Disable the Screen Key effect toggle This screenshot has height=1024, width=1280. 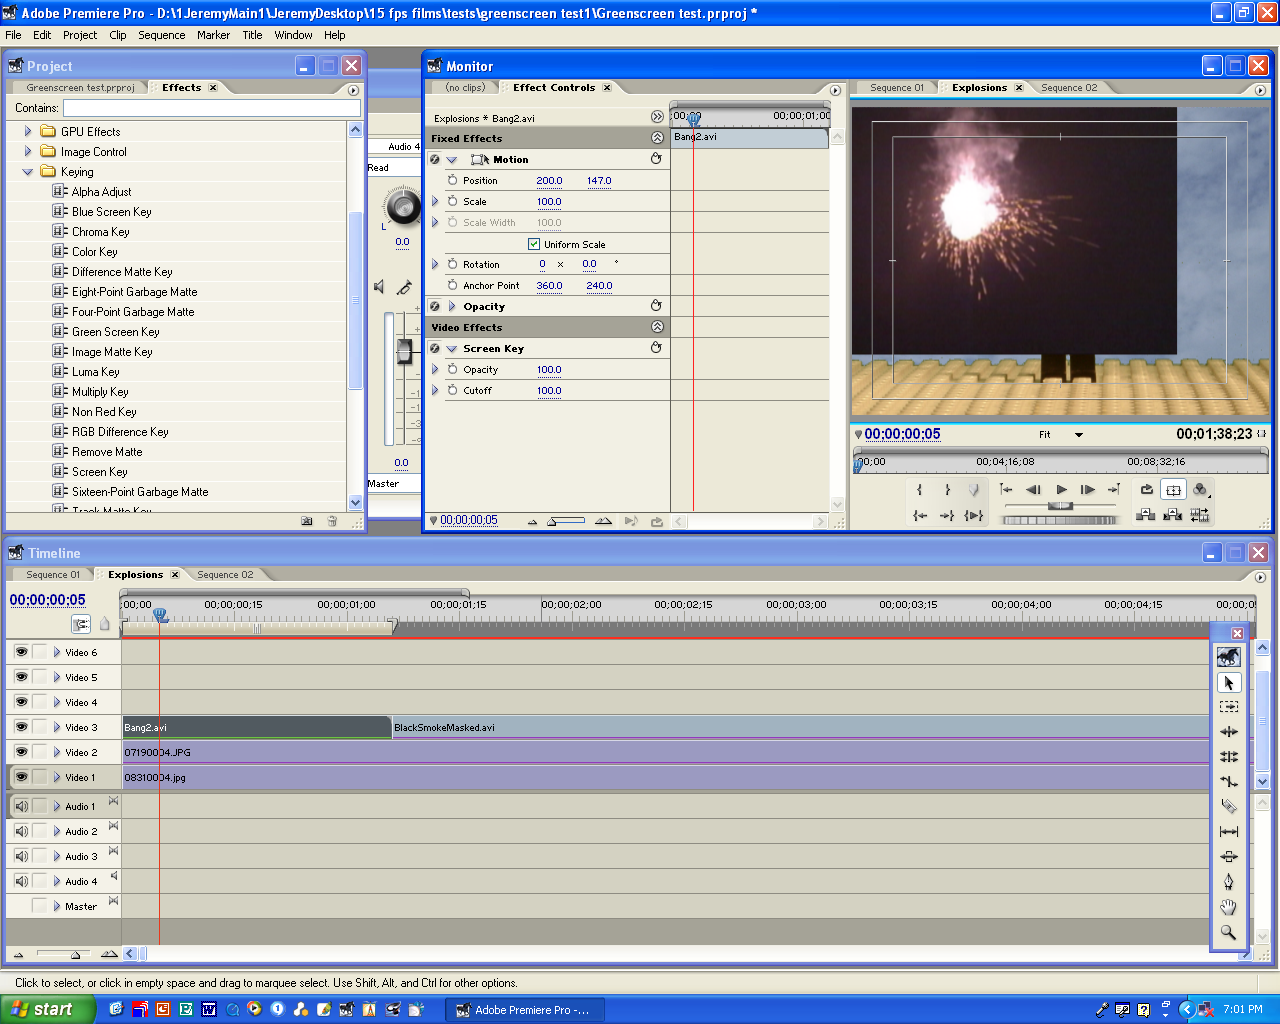coord(435,348)
